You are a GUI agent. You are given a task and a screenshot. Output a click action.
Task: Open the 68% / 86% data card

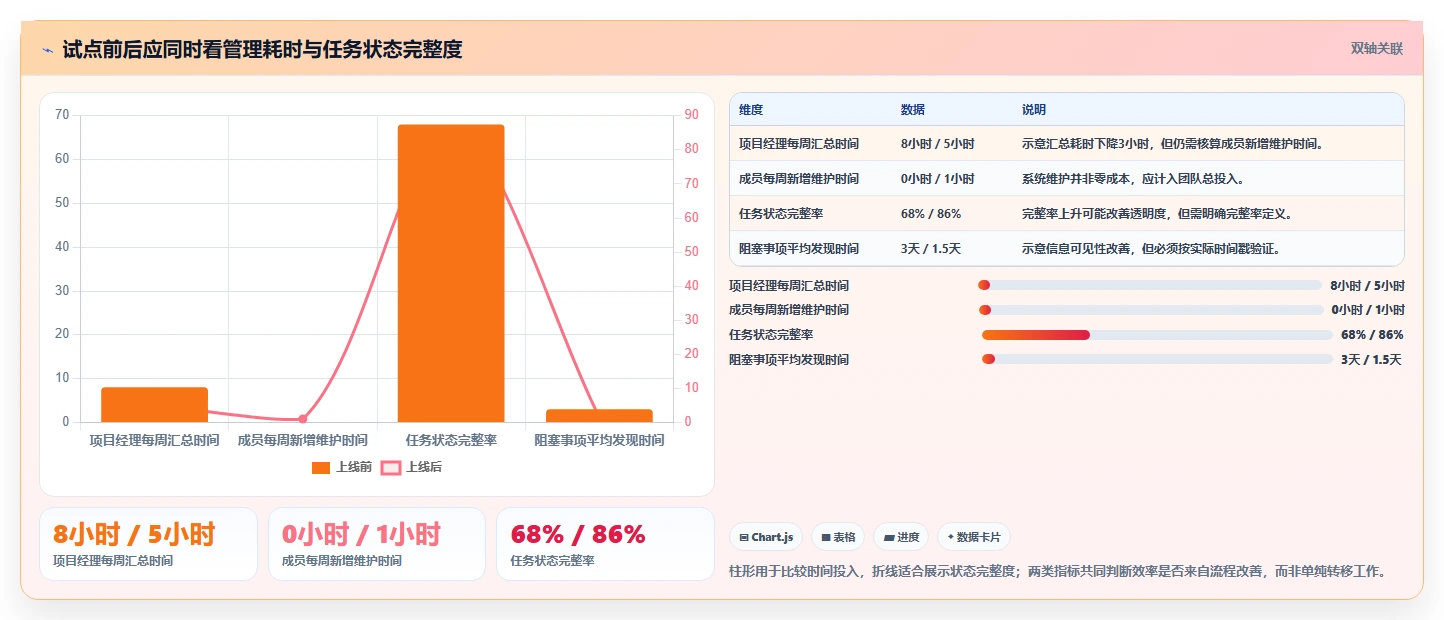pos(605,544)
